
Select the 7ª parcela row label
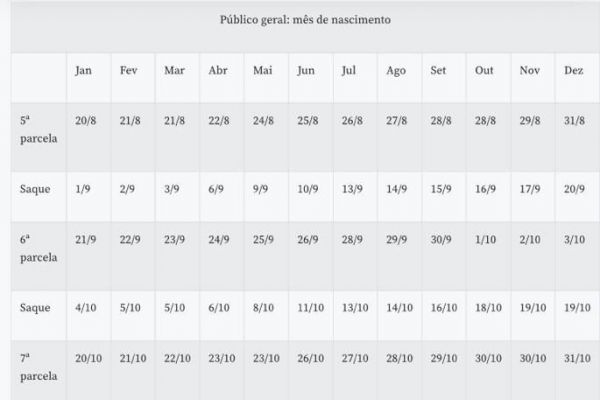38,367
